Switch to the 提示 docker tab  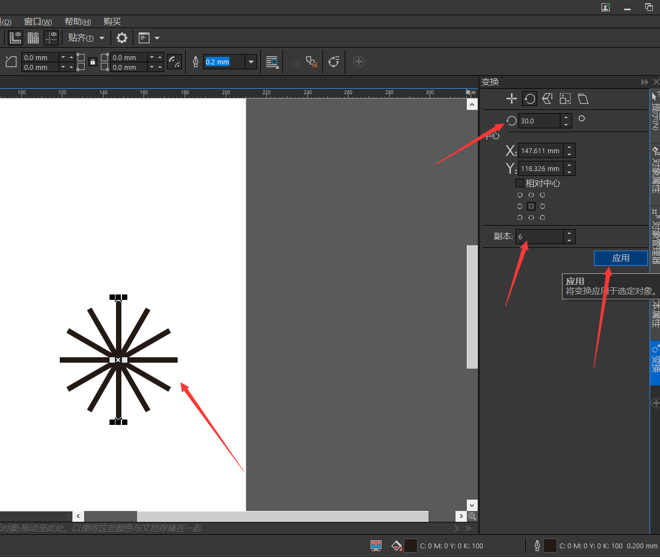[x=655, y=110]
